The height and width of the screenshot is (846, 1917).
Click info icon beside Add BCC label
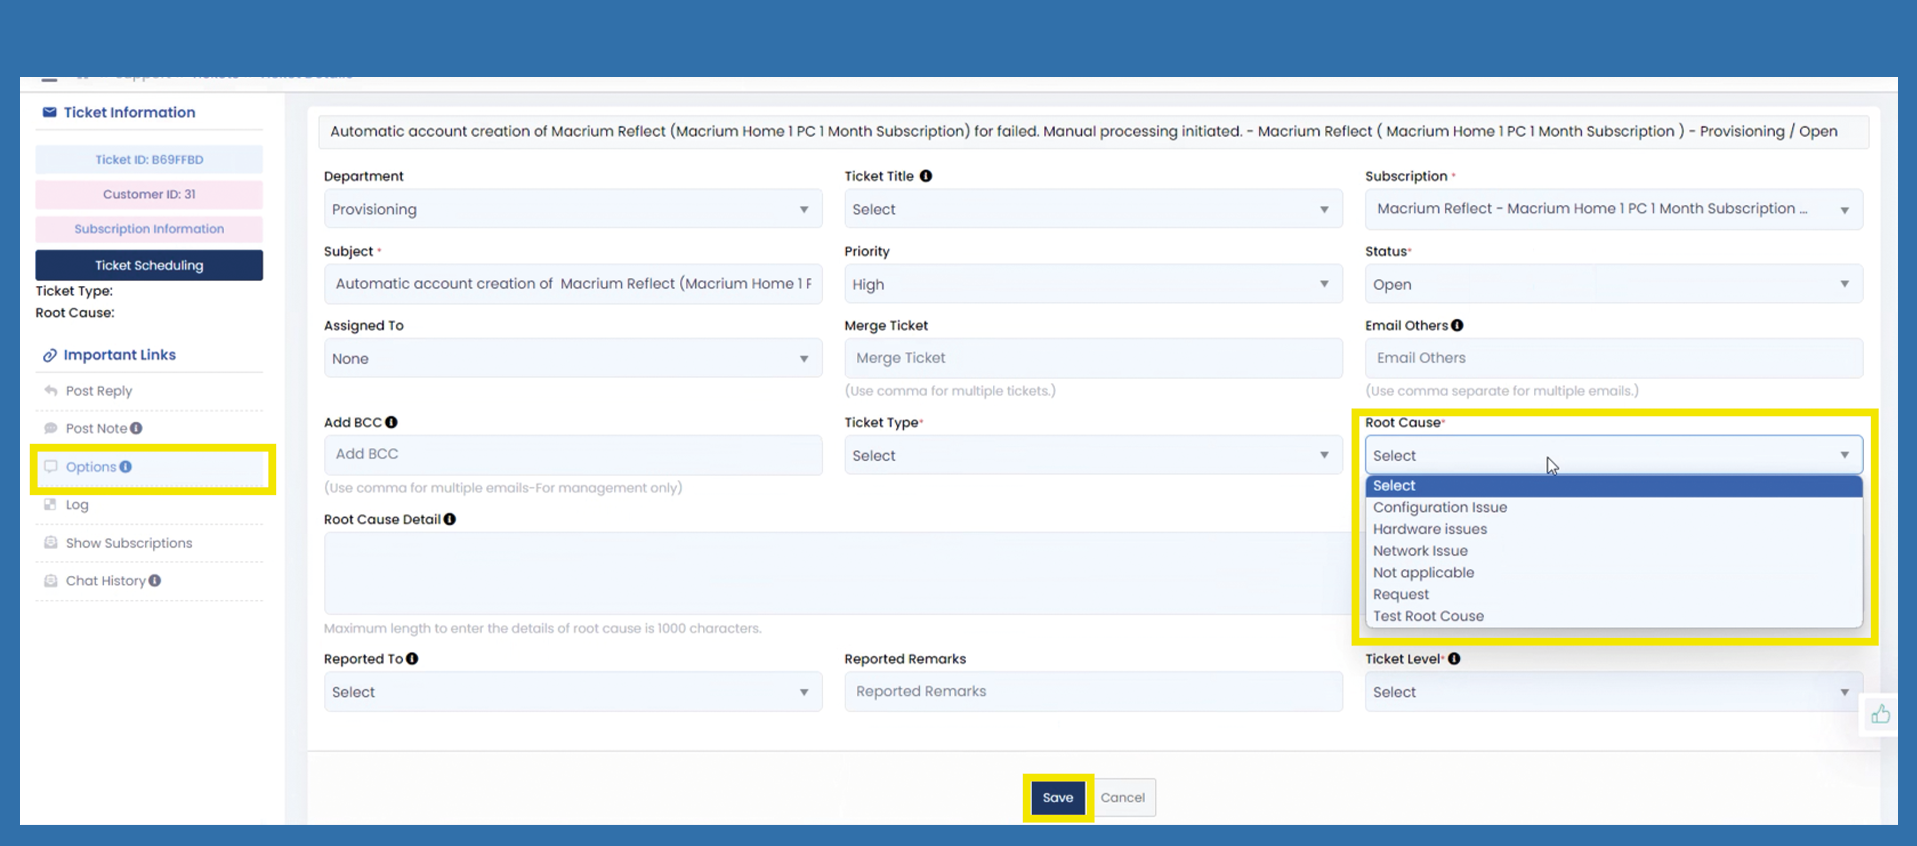pos(391,423)
